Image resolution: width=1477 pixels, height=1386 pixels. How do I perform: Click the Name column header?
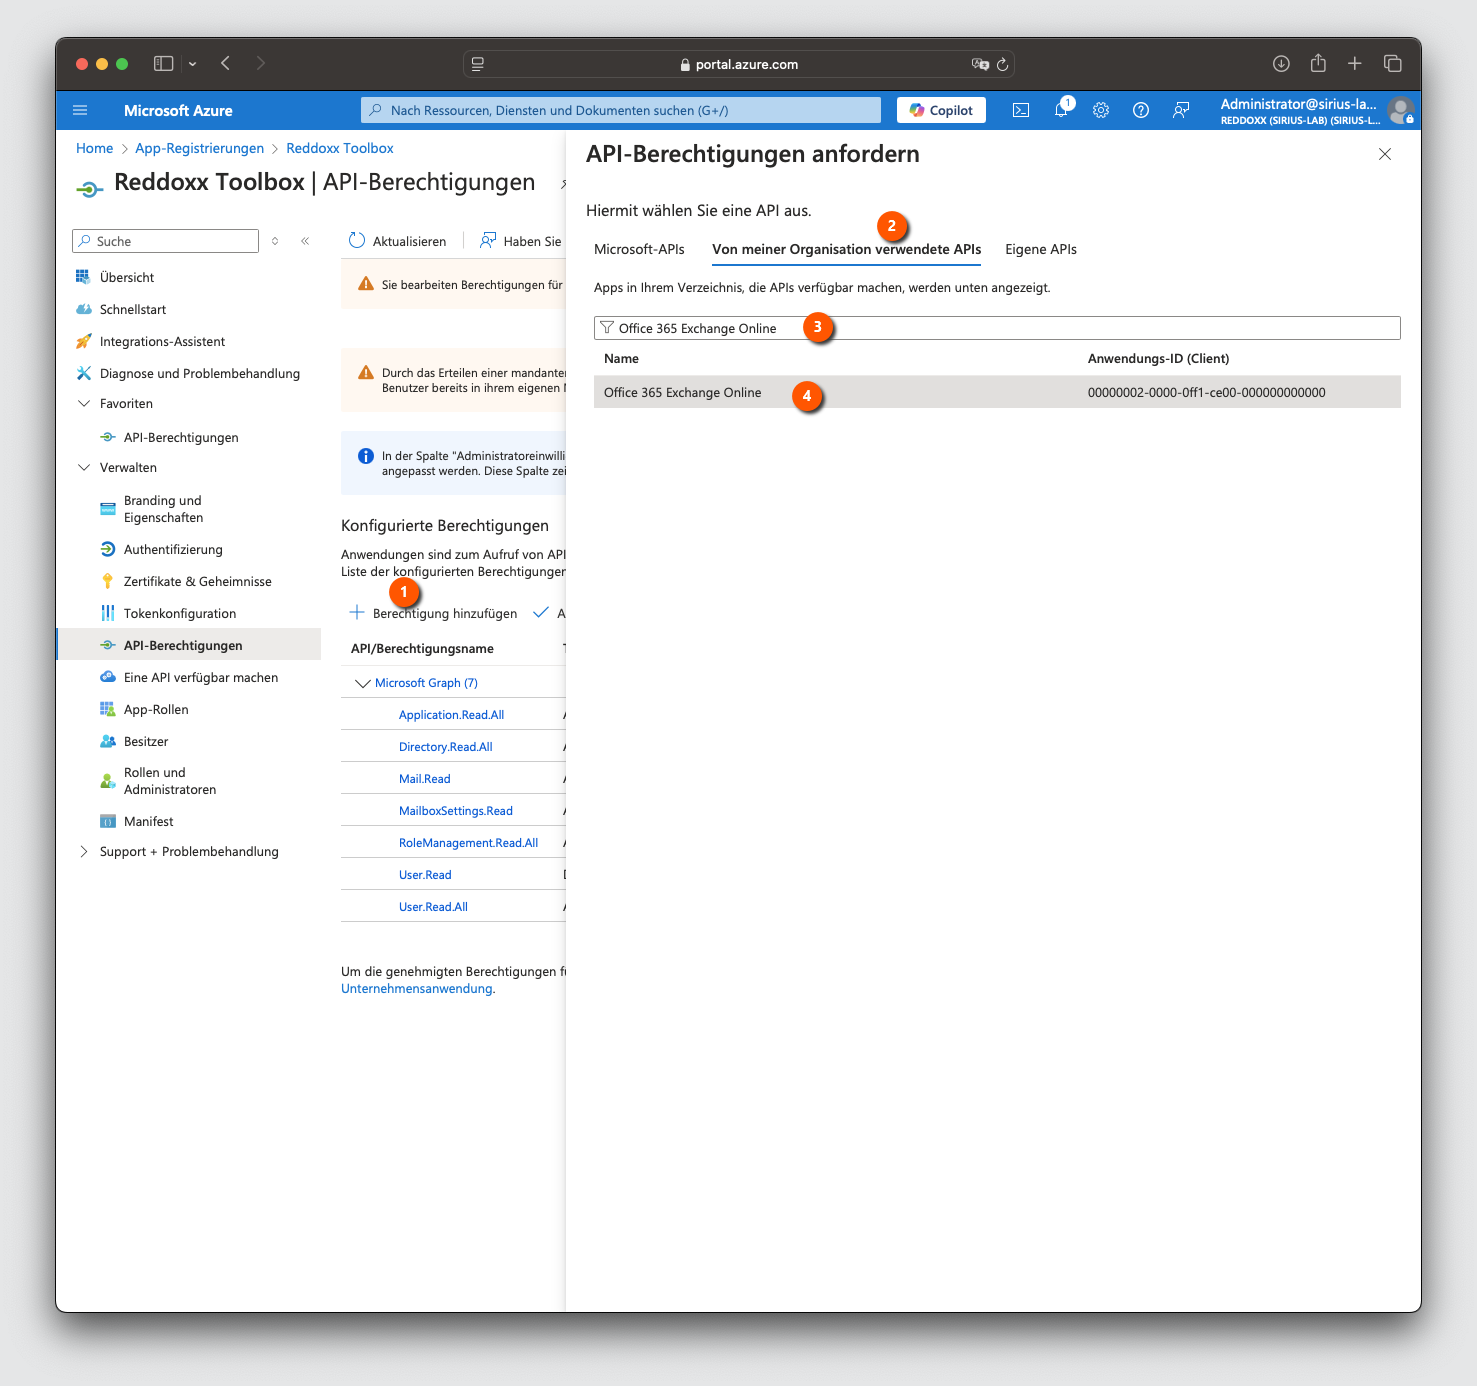621,358
